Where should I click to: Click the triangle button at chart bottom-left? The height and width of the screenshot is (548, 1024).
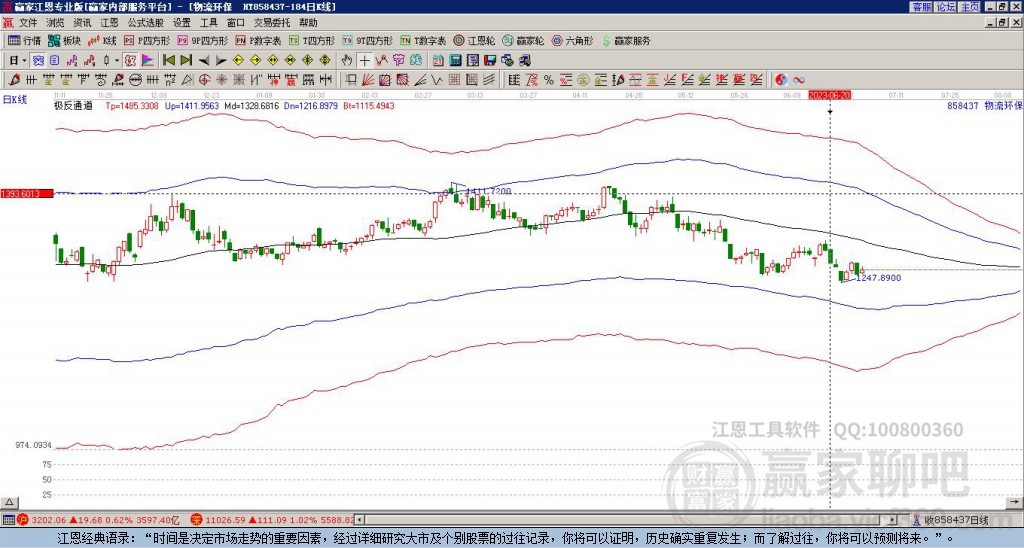8,502
